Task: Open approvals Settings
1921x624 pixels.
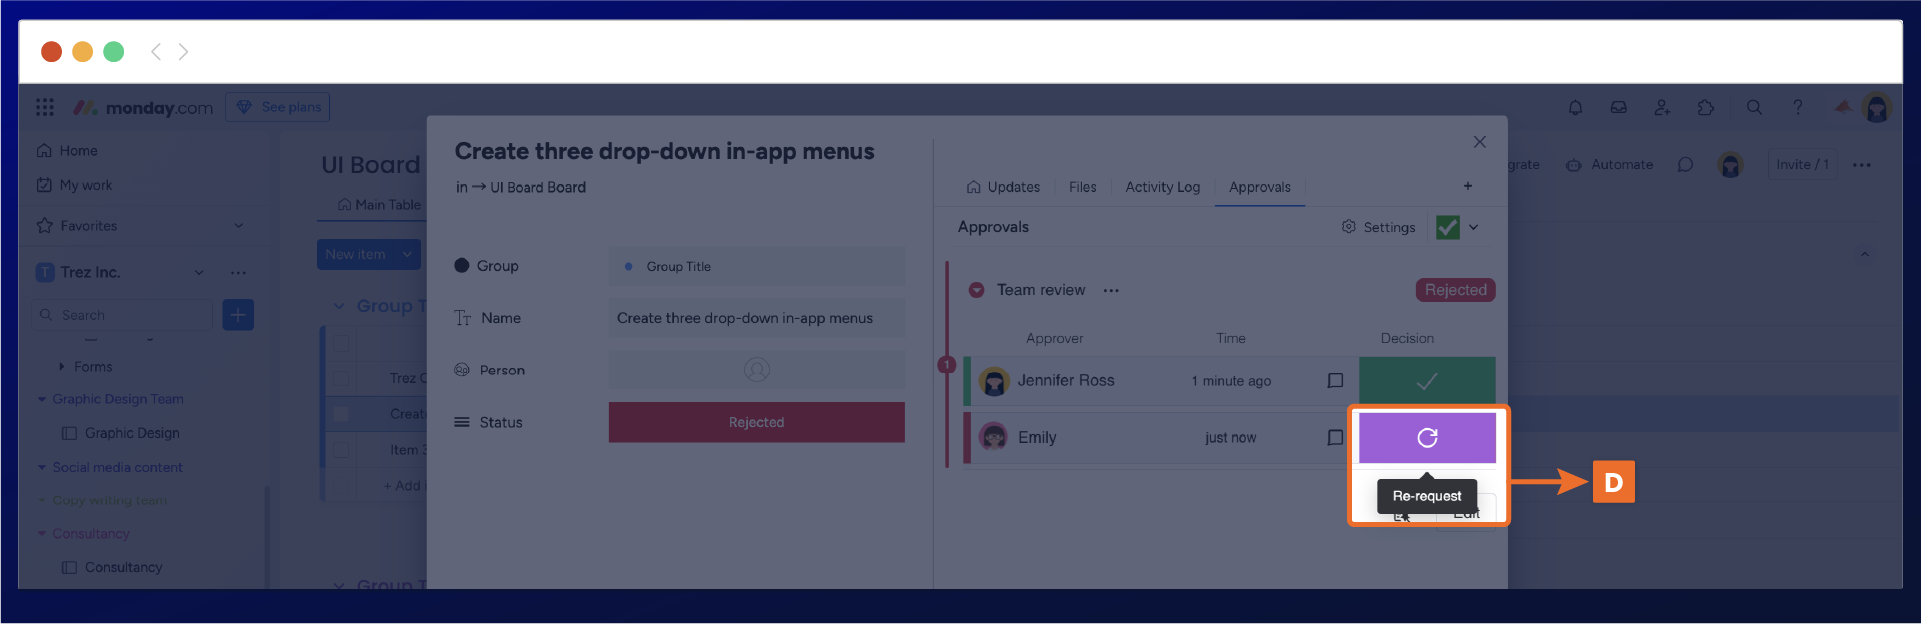Action: click(1378, 228)
